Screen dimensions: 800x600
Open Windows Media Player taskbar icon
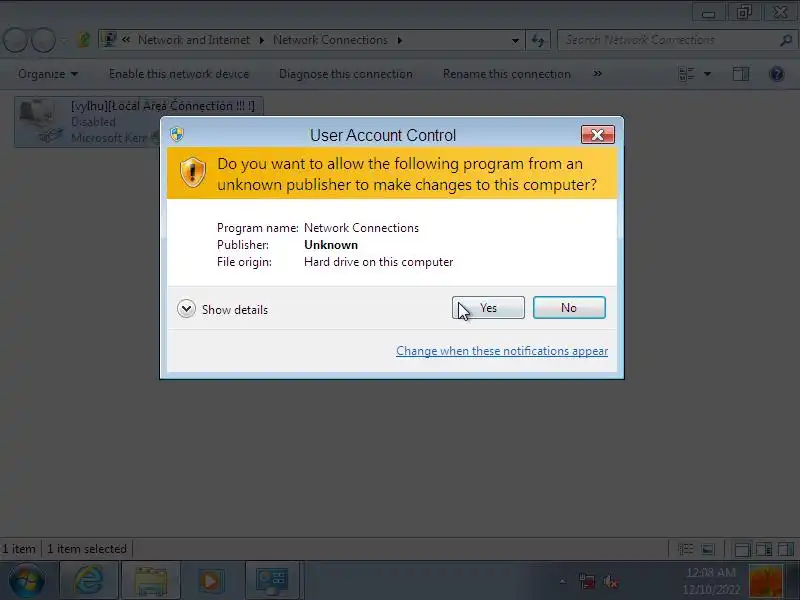pos(211,580)
